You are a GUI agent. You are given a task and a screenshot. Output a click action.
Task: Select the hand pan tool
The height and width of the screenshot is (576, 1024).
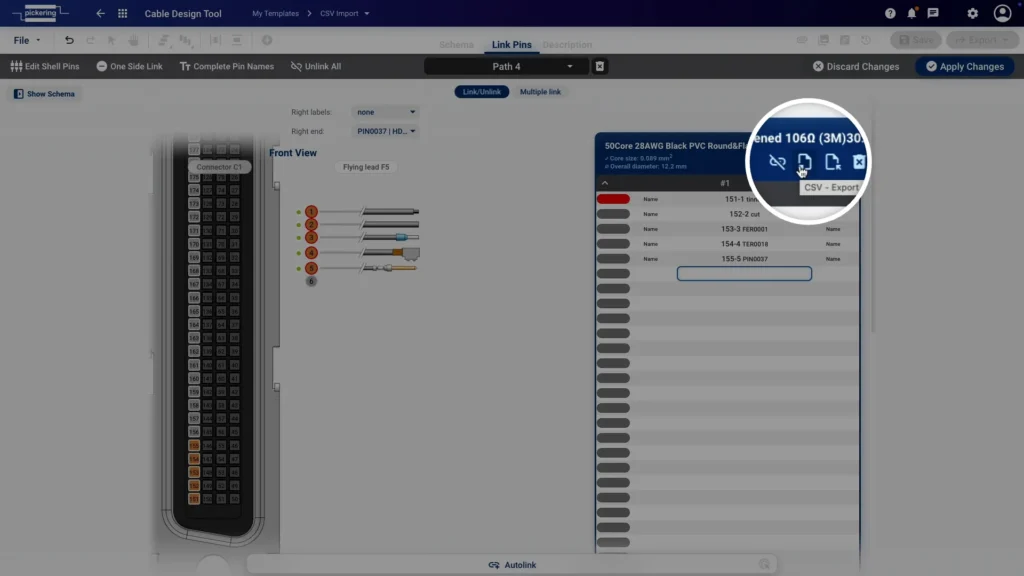coord(133,40)
